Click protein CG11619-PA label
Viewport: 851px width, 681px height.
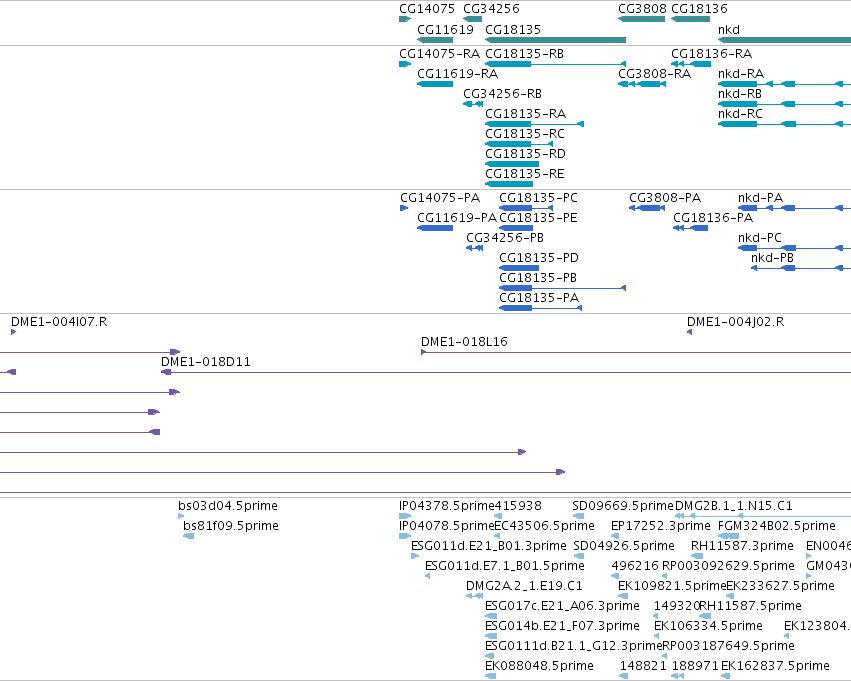click(x=457, y=218)
